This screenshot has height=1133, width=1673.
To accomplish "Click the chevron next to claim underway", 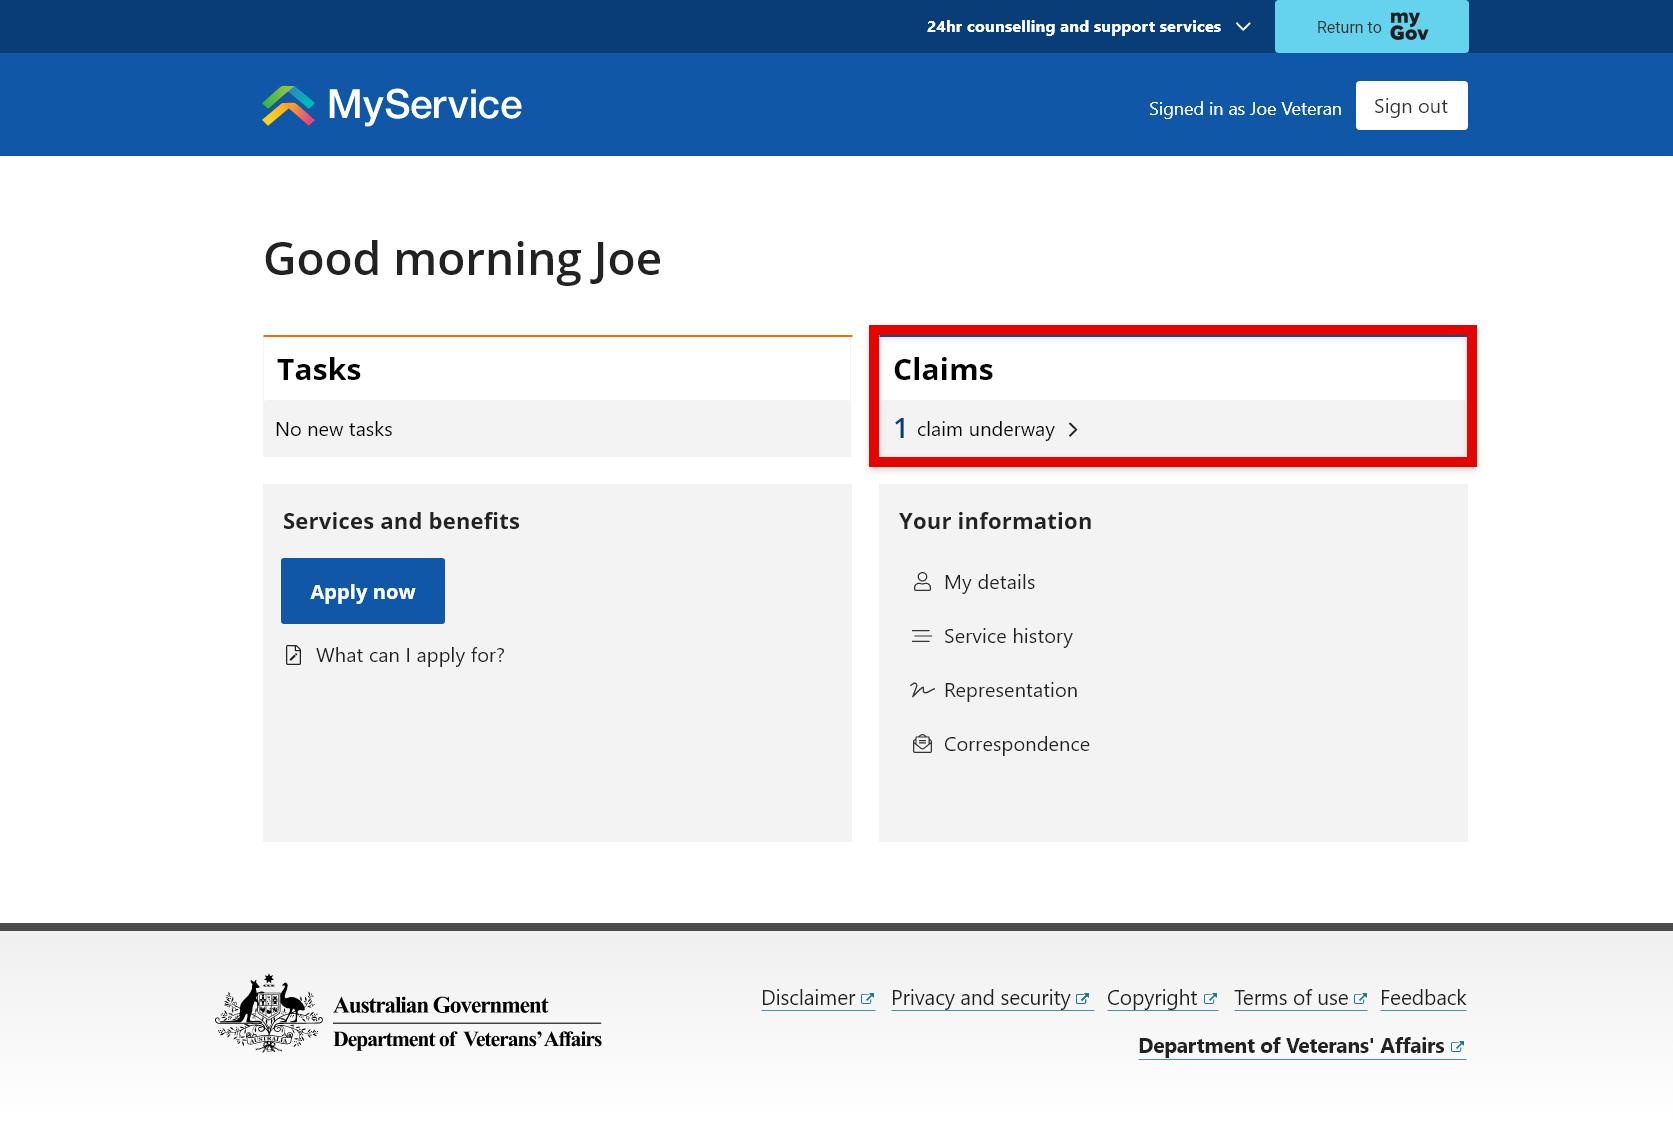I will click(1073, 429).
